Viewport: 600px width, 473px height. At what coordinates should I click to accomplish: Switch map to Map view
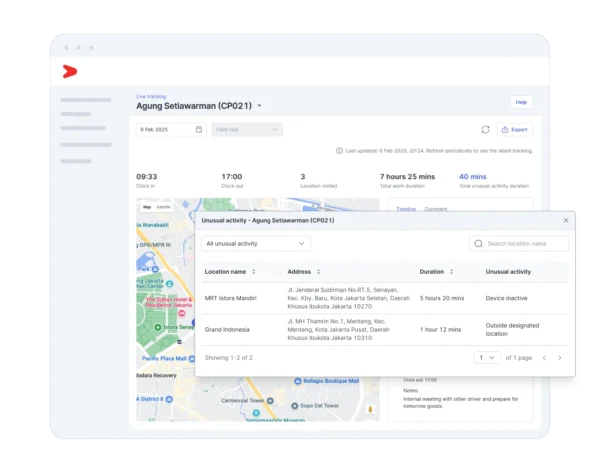tap(147, 207)
